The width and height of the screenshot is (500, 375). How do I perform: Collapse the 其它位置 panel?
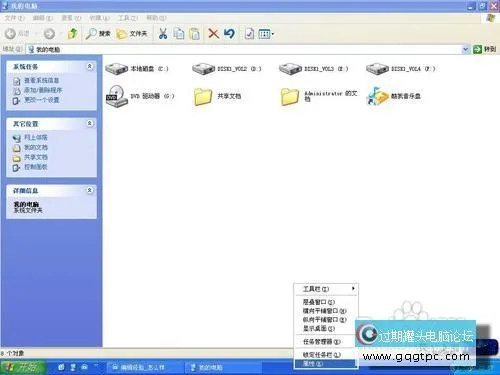pos(90,123)
